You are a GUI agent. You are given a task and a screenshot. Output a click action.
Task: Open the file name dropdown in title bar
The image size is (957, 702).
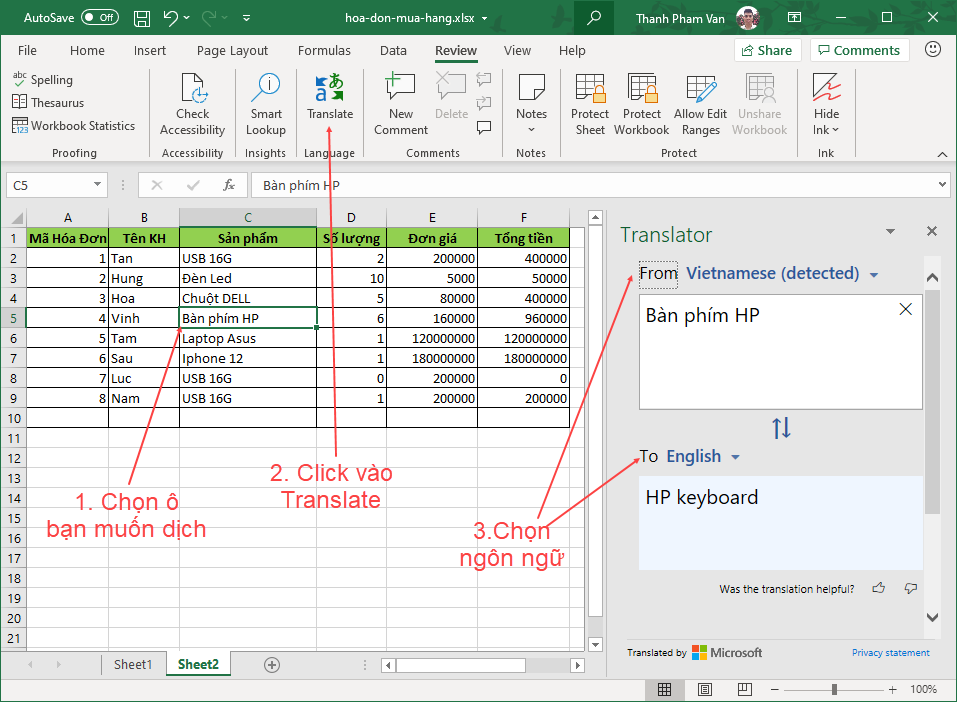coord(485,18)
